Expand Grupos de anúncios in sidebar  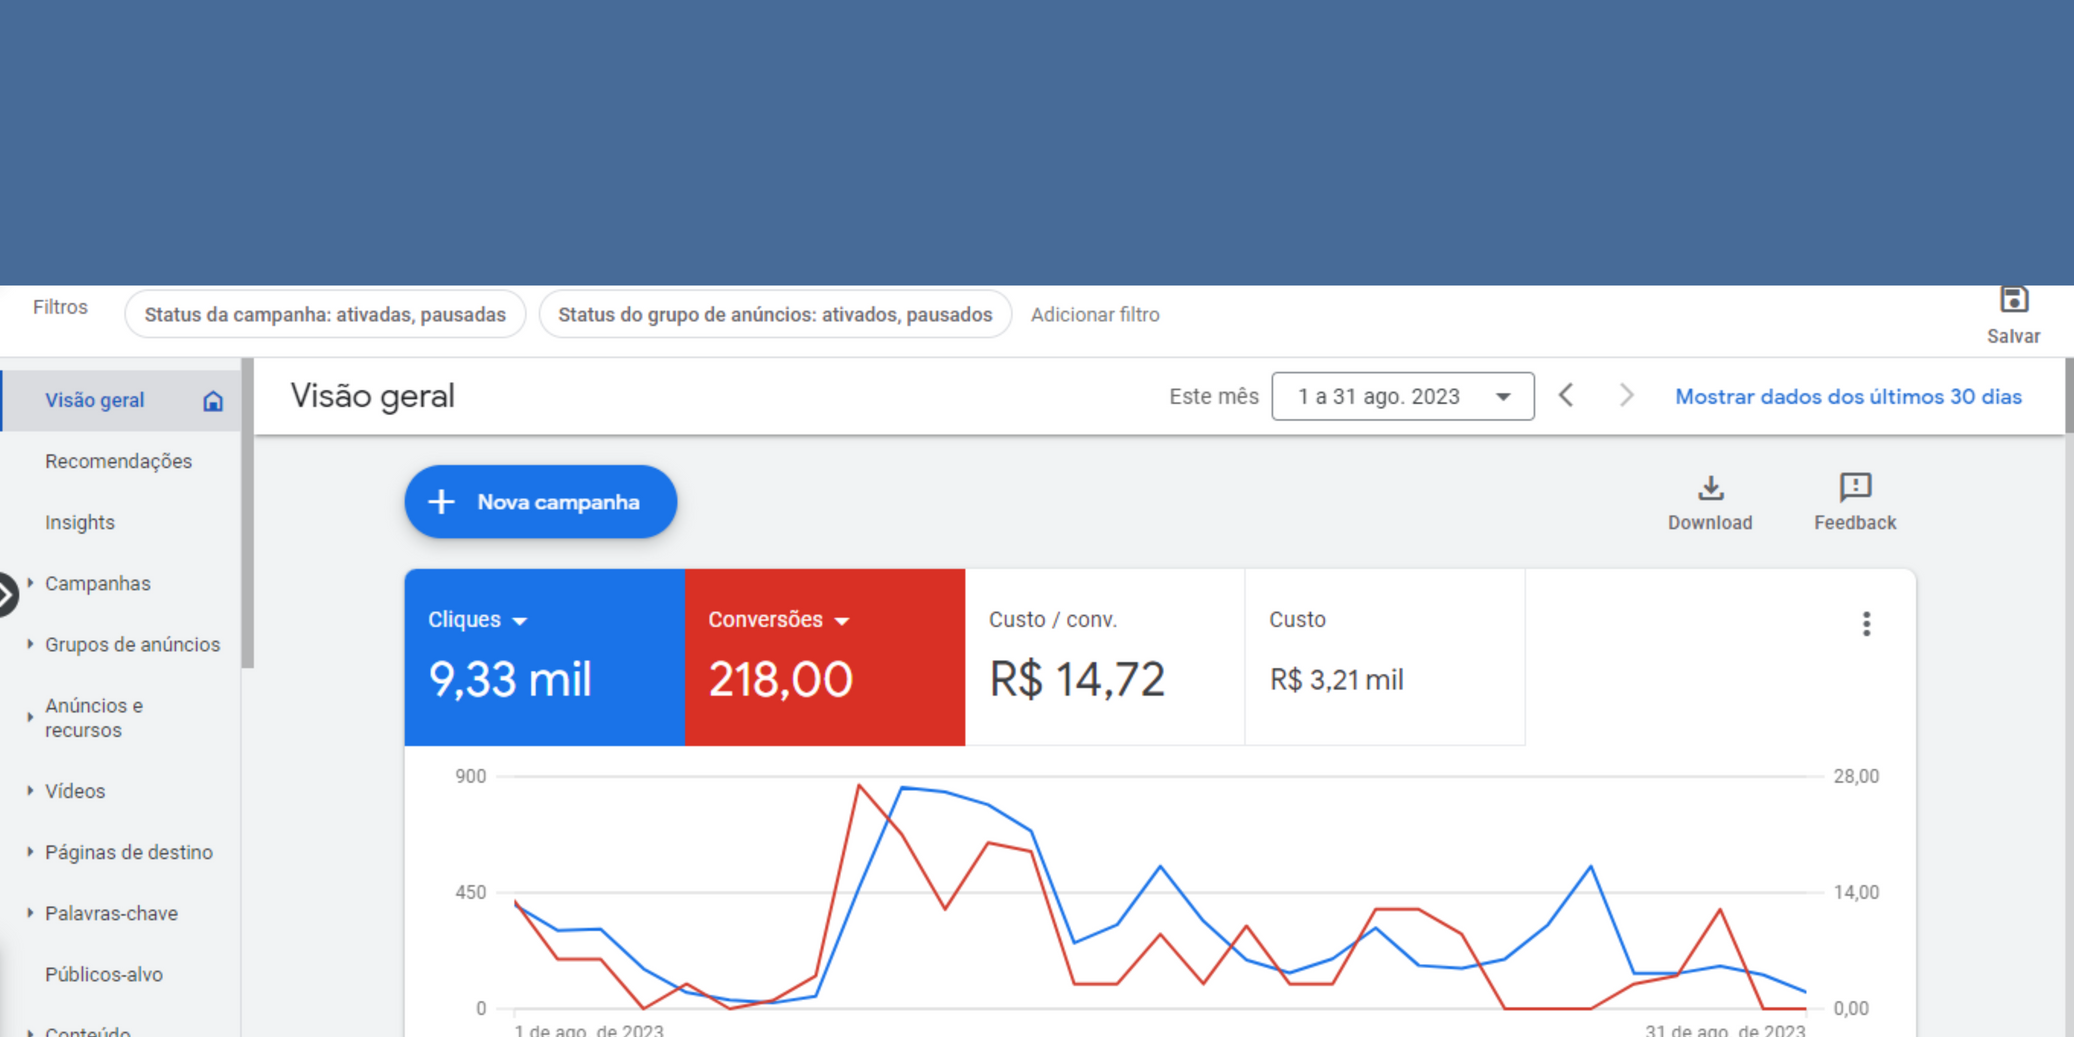pos(132,645)
